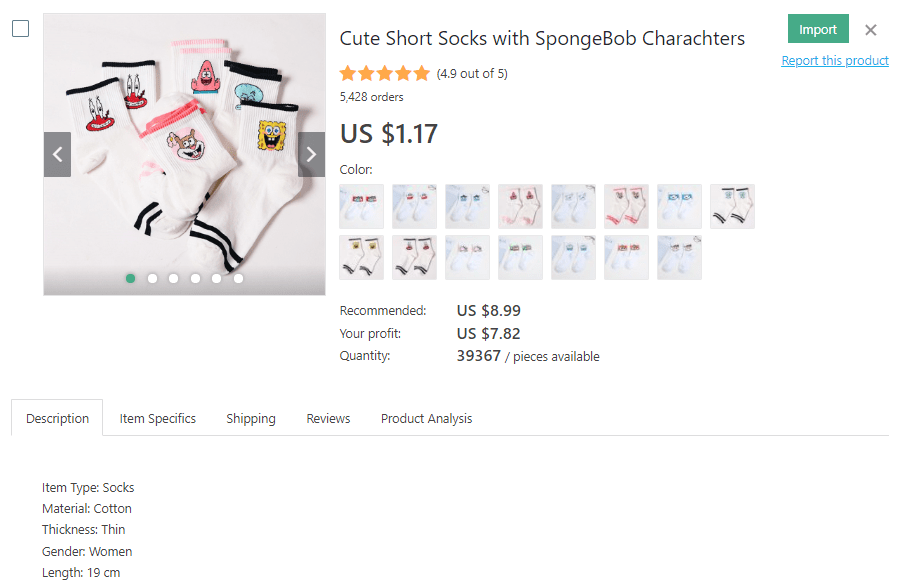Pick the black-striped sock swatch ending row one
This screenshot has height=587, width=905.
[732, 206]
